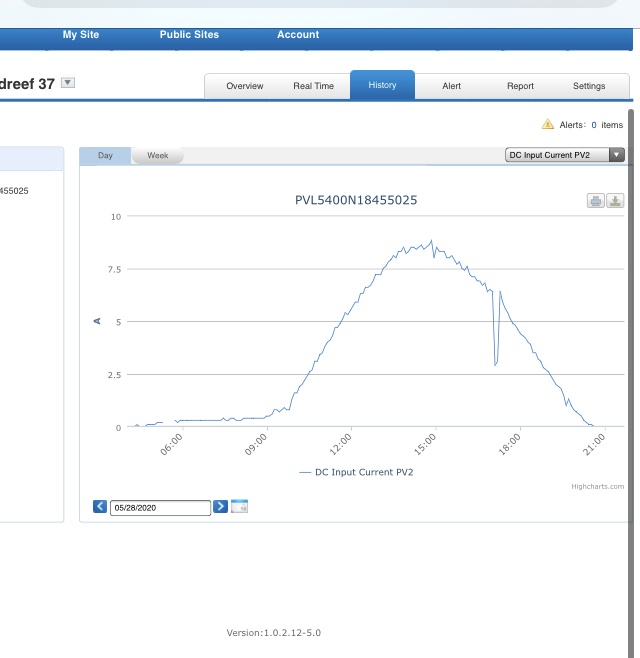
Task: Switch to the Overview tab
Action: click(x=245, y=86)
